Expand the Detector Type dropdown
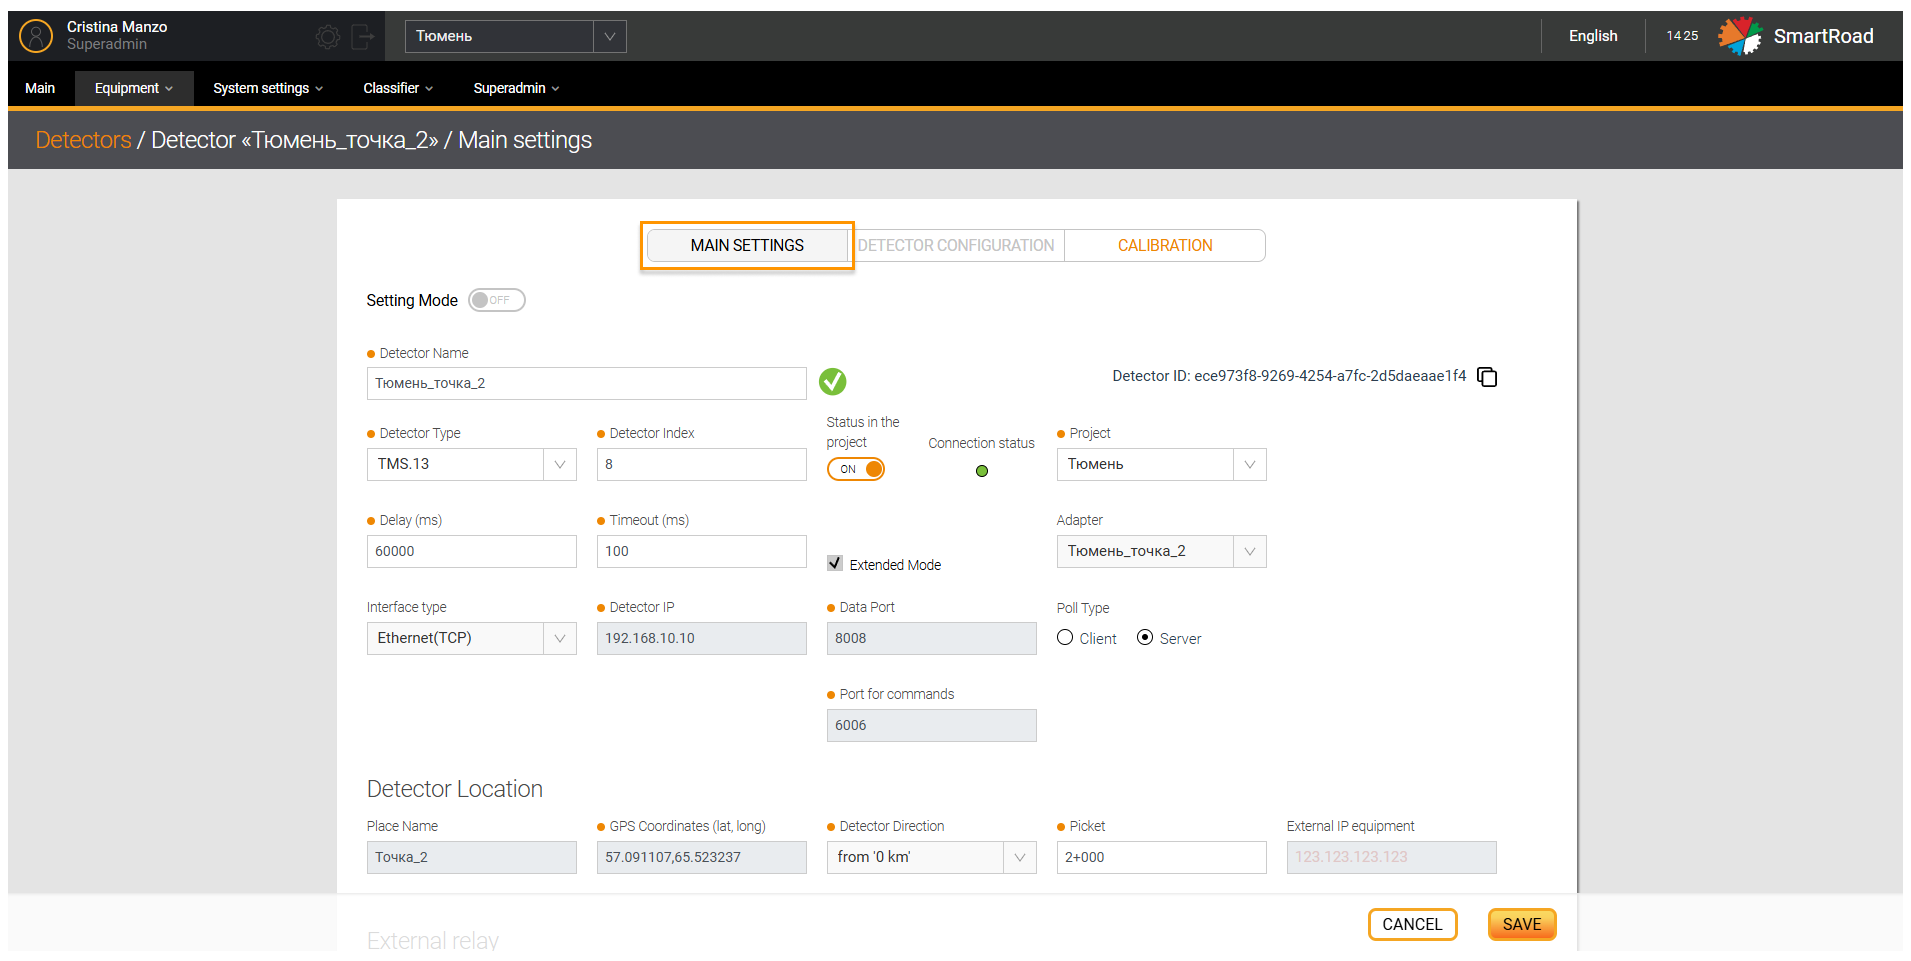The height and width of the screenshot is (961, 1911). click(x=472, y=464)
